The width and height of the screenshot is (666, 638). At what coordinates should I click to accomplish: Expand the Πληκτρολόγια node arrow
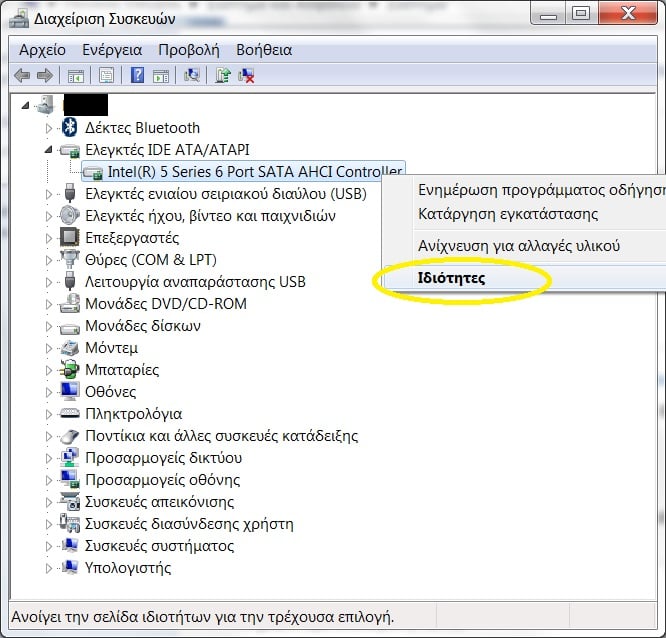click(x=49, y=414)
